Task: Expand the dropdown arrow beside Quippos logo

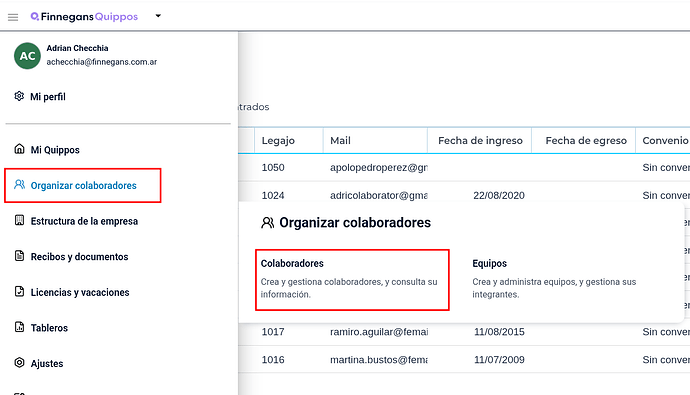Action: (158, 16)
